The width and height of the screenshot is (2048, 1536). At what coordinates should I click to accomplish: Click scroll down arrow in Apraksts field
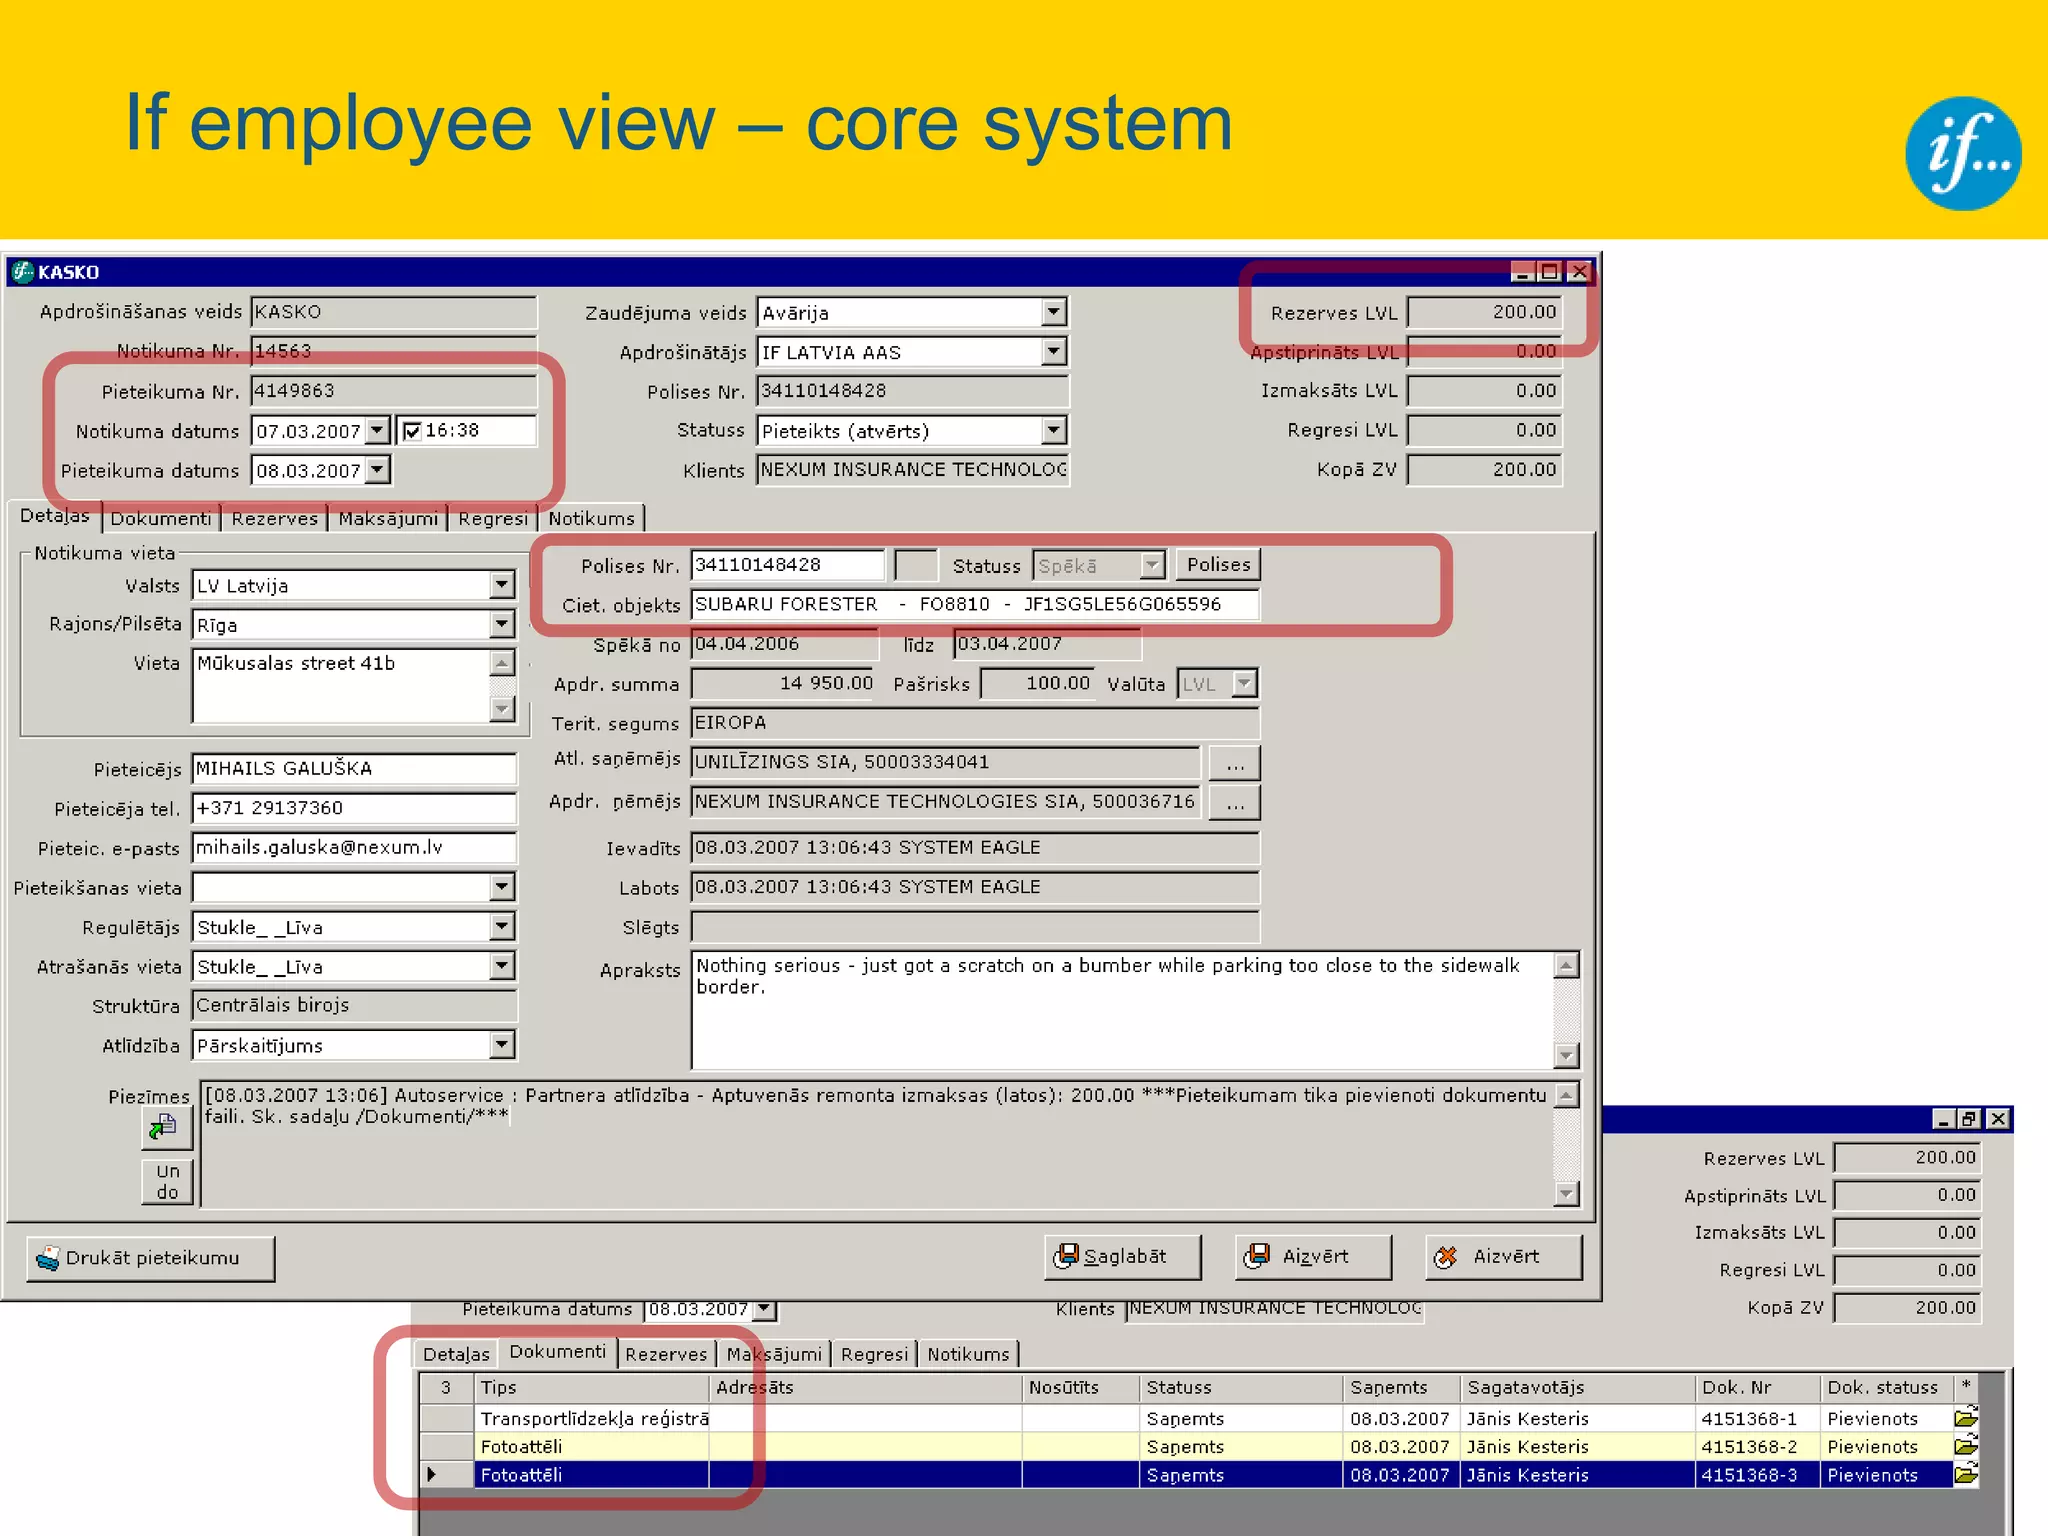point(1566,1055)
